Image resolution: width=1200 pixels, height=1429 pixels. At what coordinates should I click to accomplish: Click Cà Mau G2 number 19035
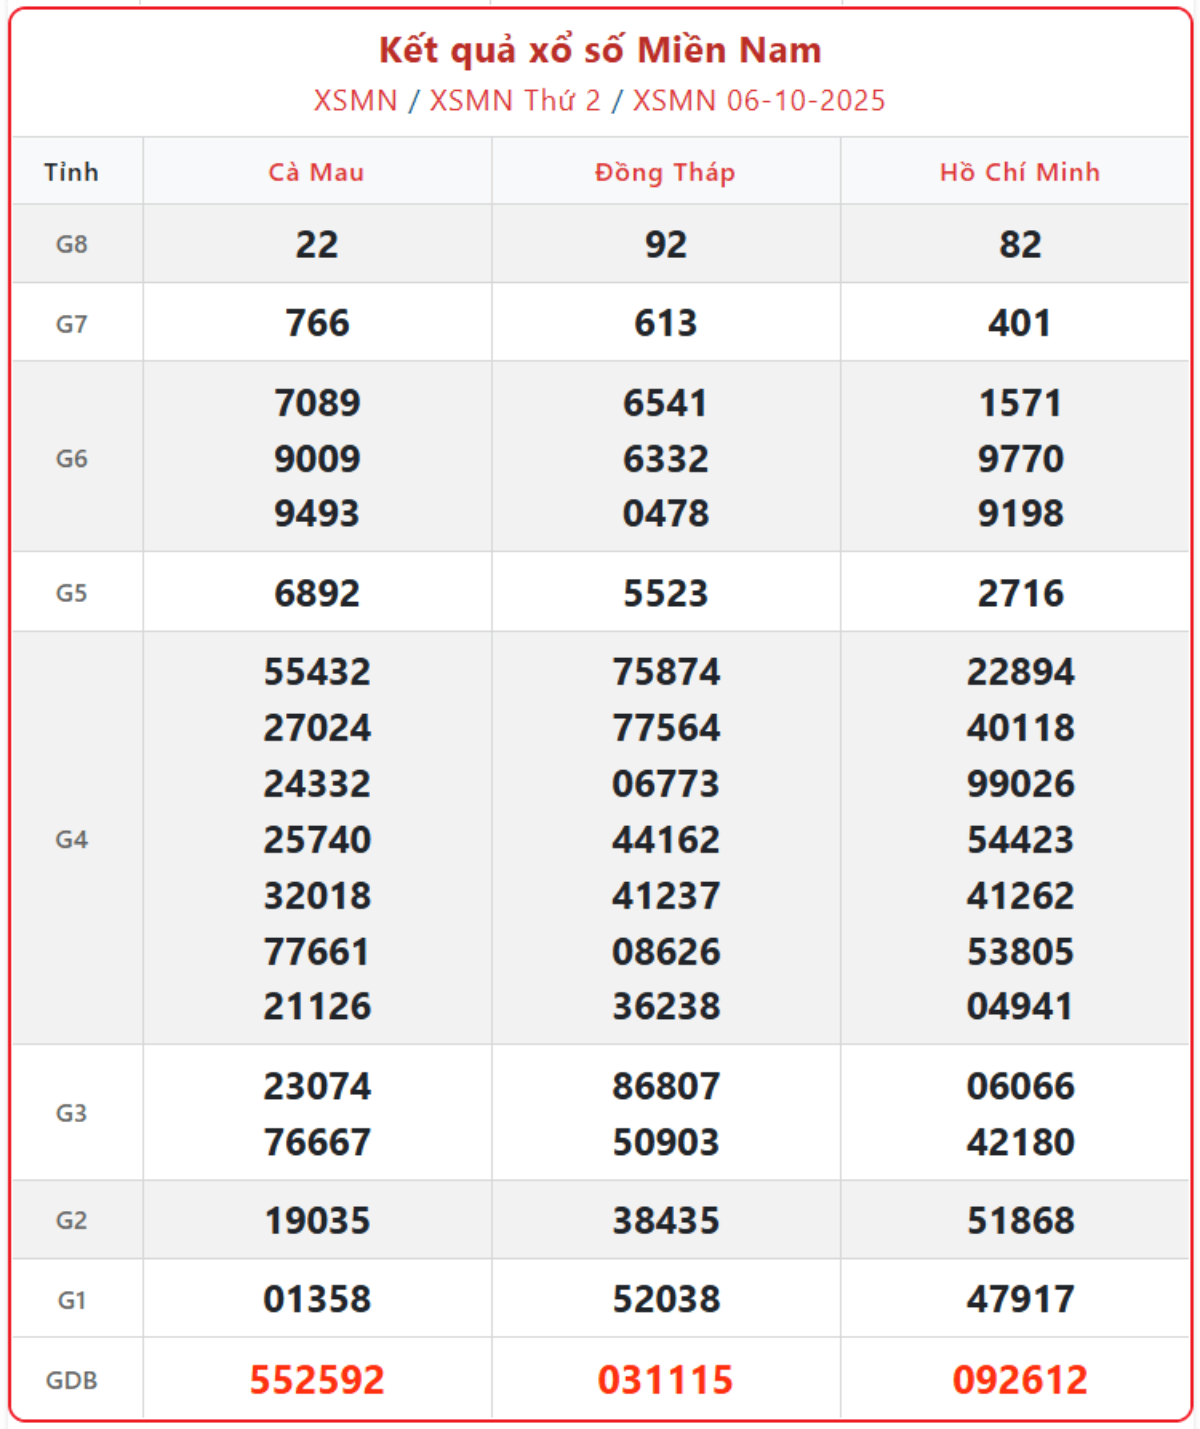(317, 1220)
